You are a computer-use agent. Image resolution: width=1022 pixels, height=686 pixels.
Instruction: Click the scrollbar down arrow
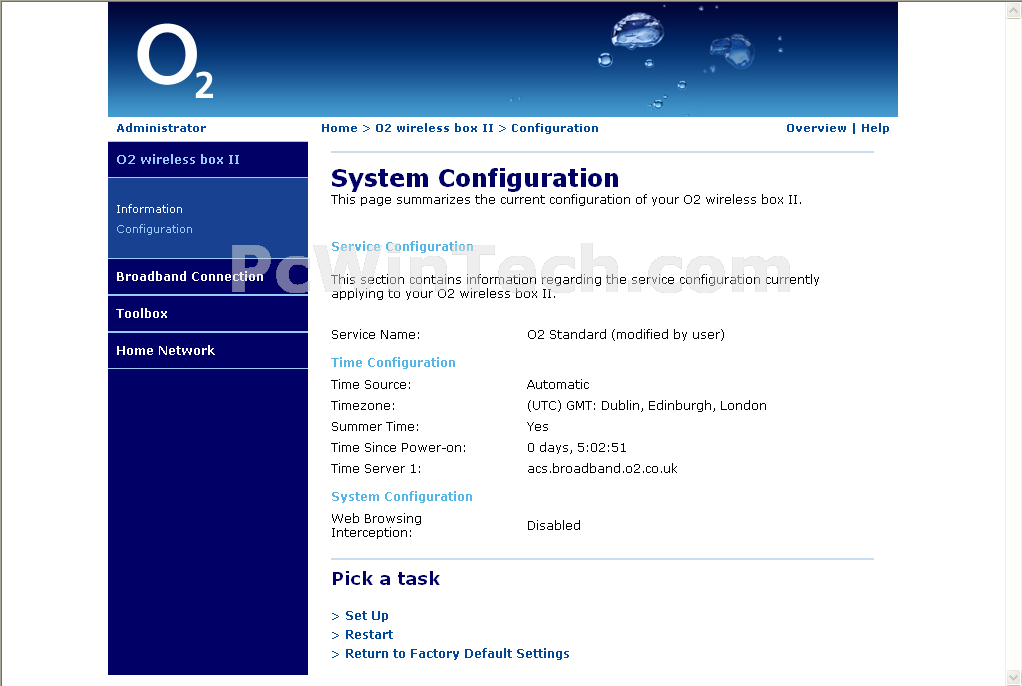(x=1014, y=677)
